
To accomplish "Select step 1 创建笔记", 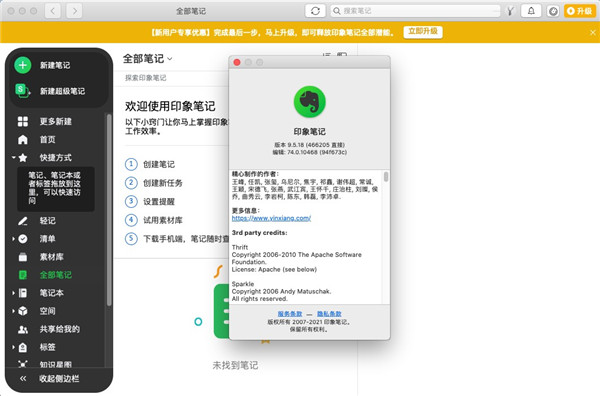I will (x=150, y=164).
